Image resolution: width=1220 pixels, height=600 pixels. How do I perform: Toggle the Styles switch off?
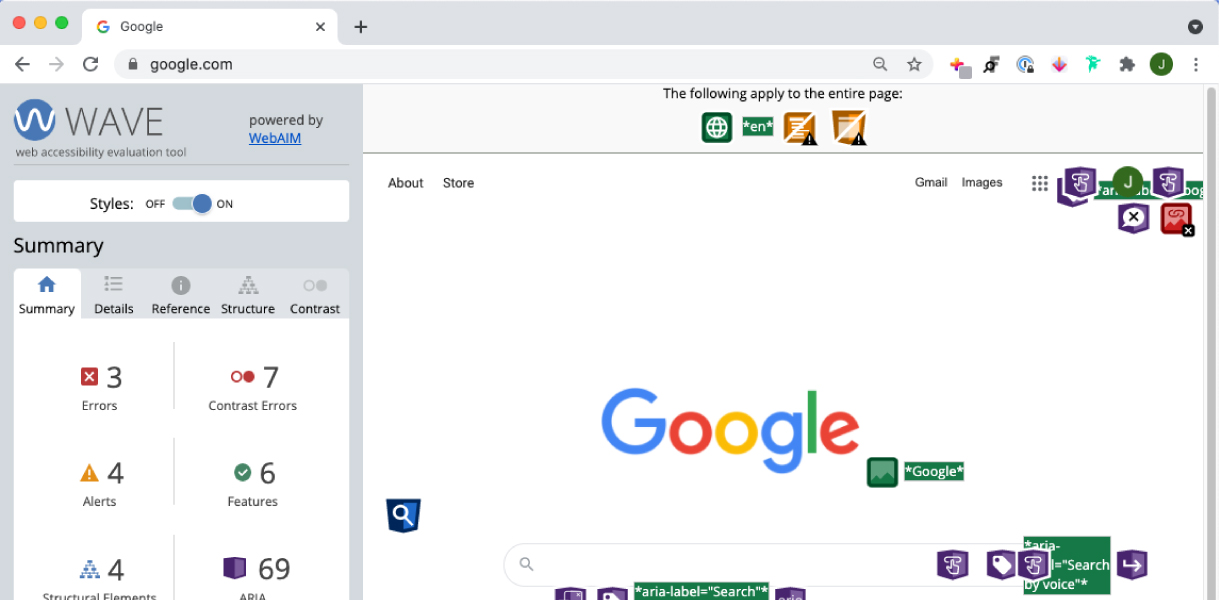[191, 203]
